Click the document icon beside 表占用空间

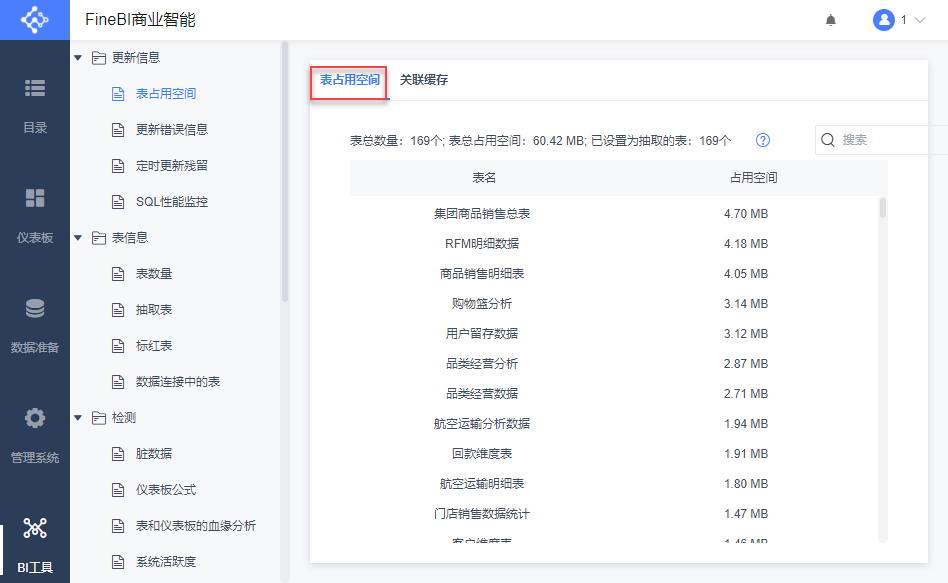[x=118, y=94]
